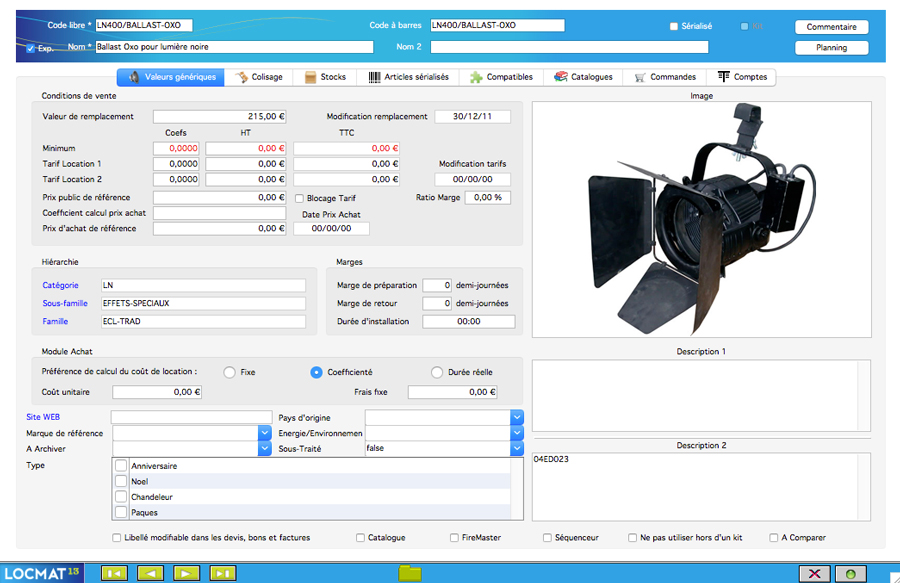Viewport: 900px width, 583px height.
Task: Click the Colisage tab icon
Action: click(x=241, y=77)
